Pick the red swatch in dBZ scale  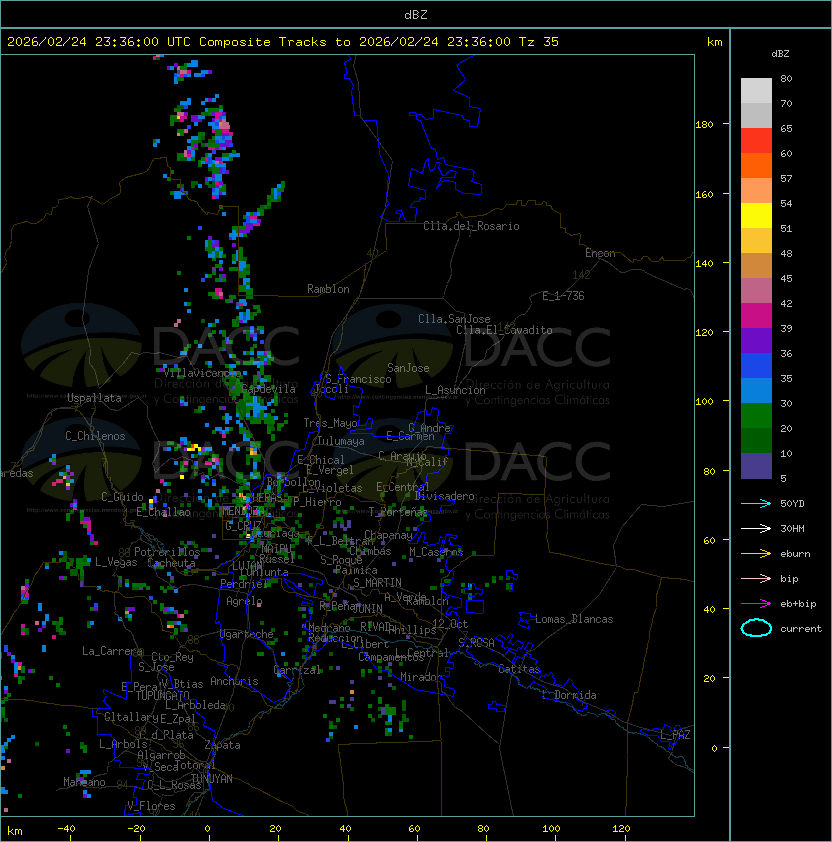pos(756,141)
